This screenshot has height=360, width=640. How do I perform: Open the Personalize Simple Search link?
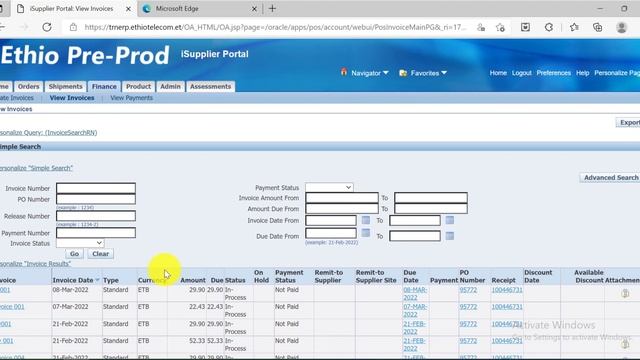(36, 168)
